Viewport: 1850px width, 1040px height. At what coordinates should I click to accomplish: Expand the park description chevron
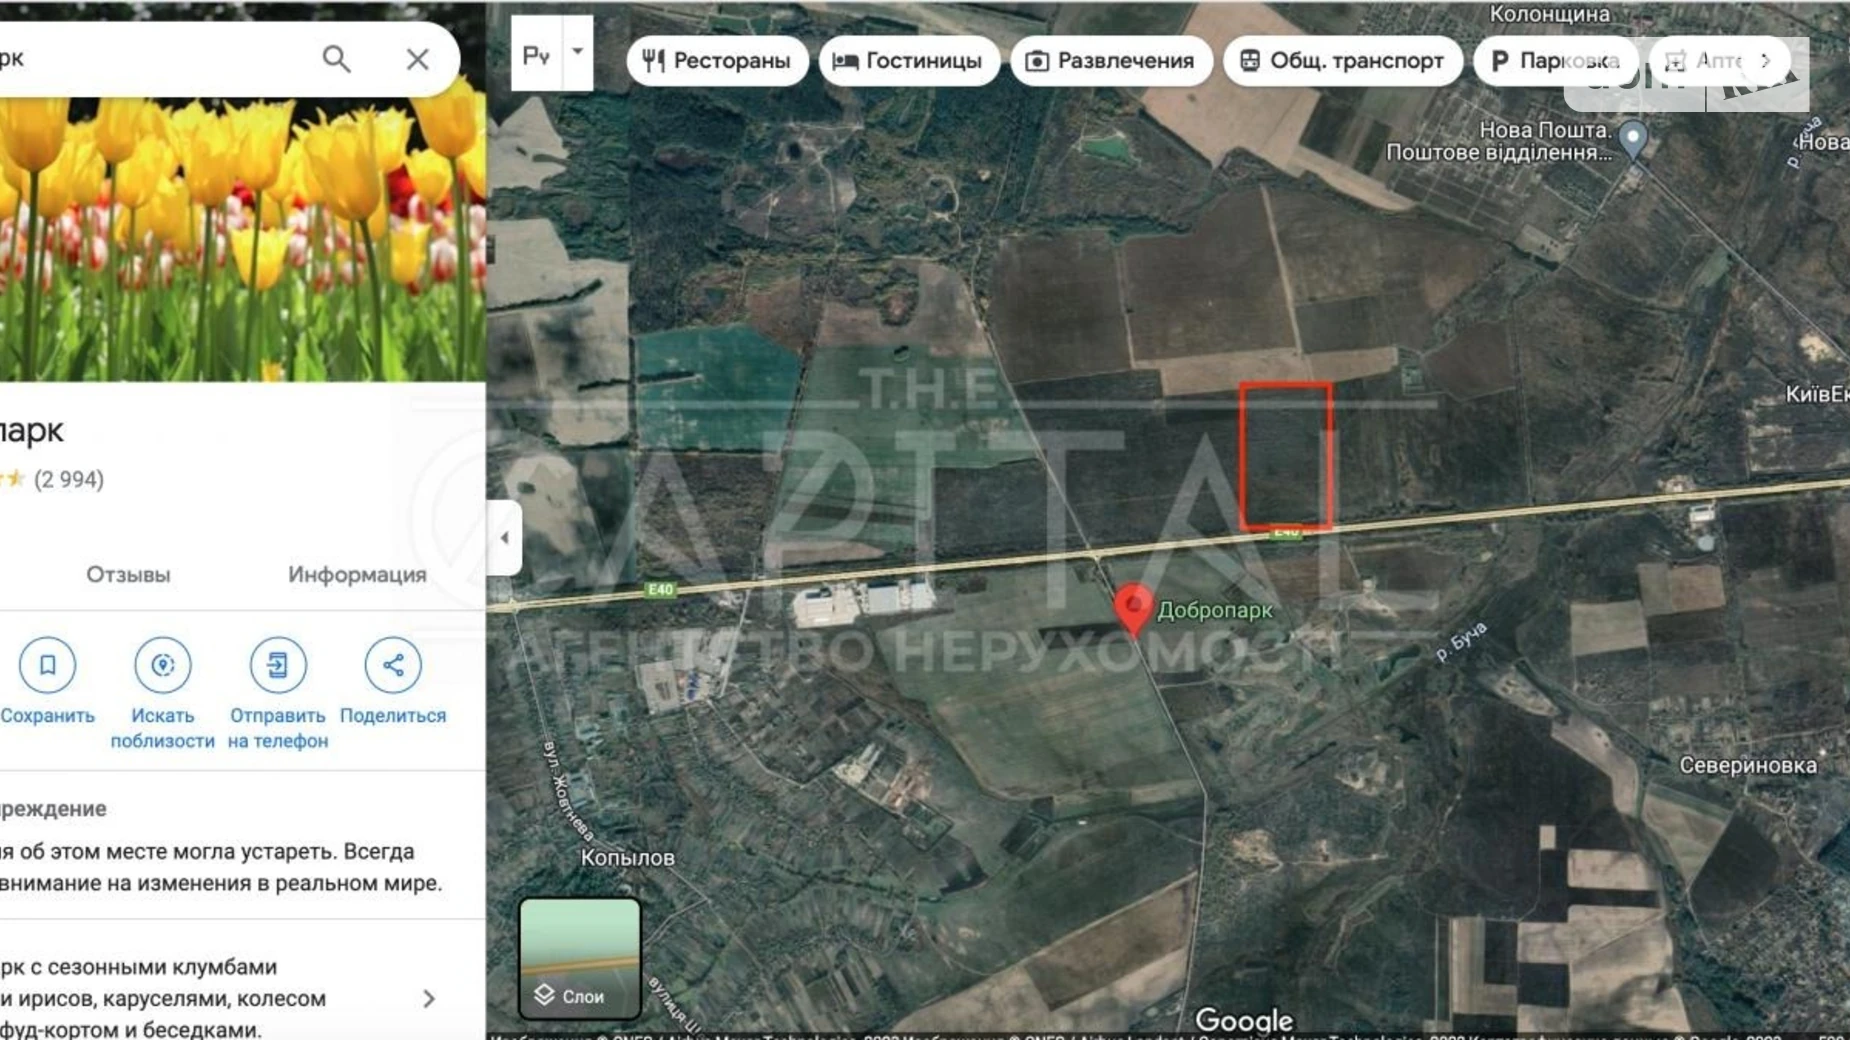[x=429, y=998]
